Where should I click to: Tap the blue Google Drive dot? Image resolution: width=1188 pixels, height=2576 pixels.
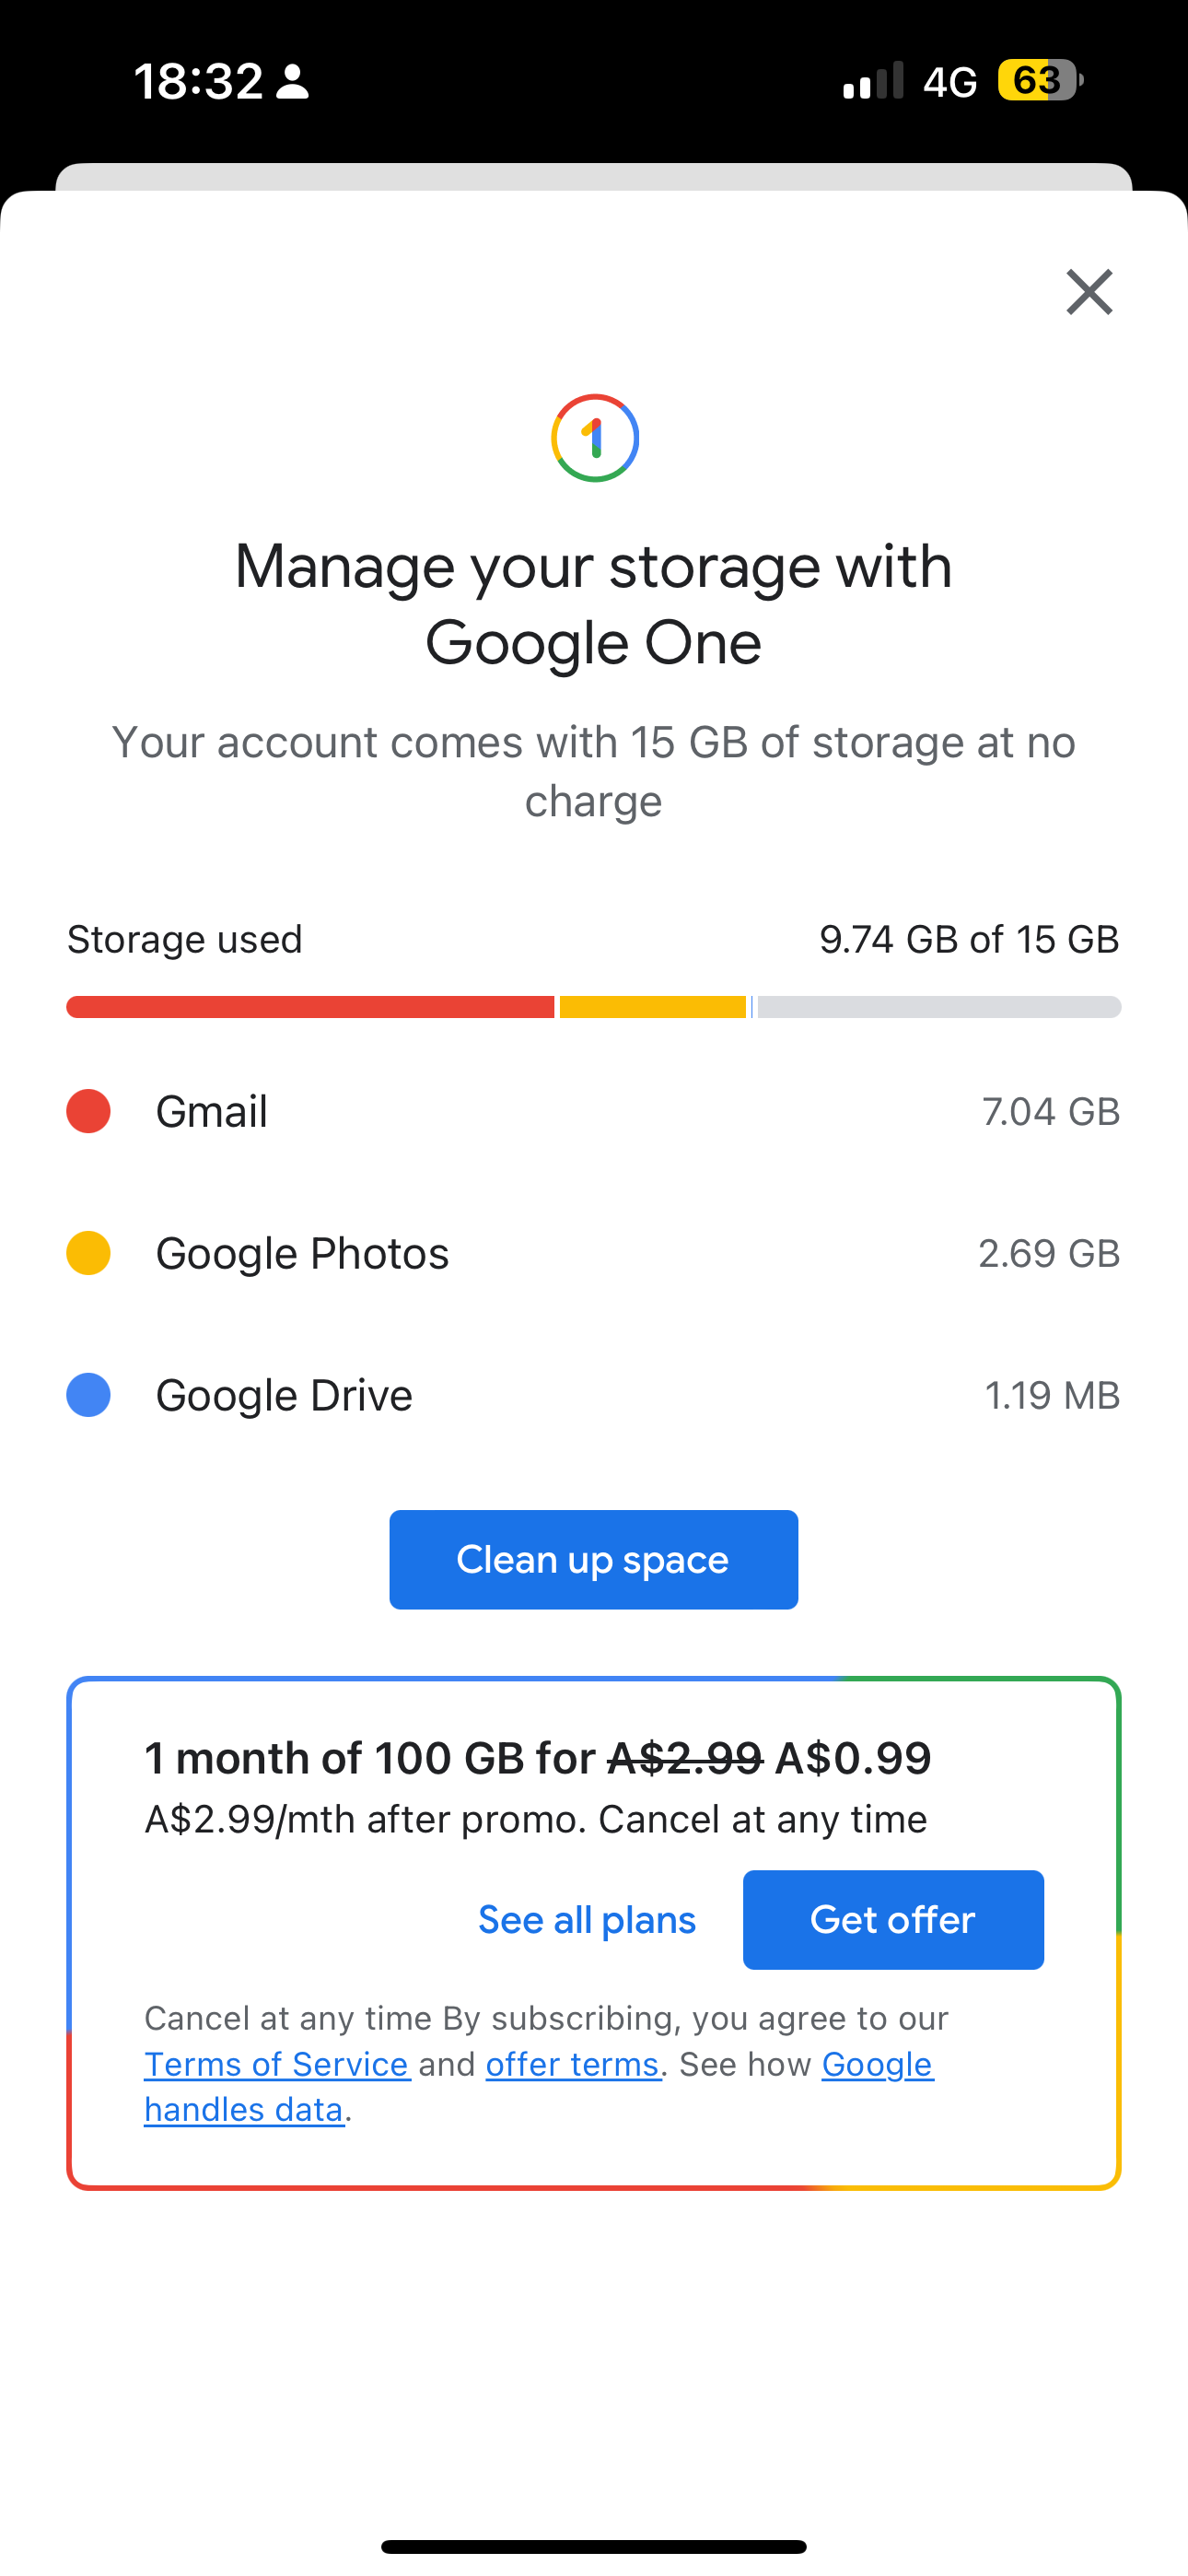[x=88, y=1395]
